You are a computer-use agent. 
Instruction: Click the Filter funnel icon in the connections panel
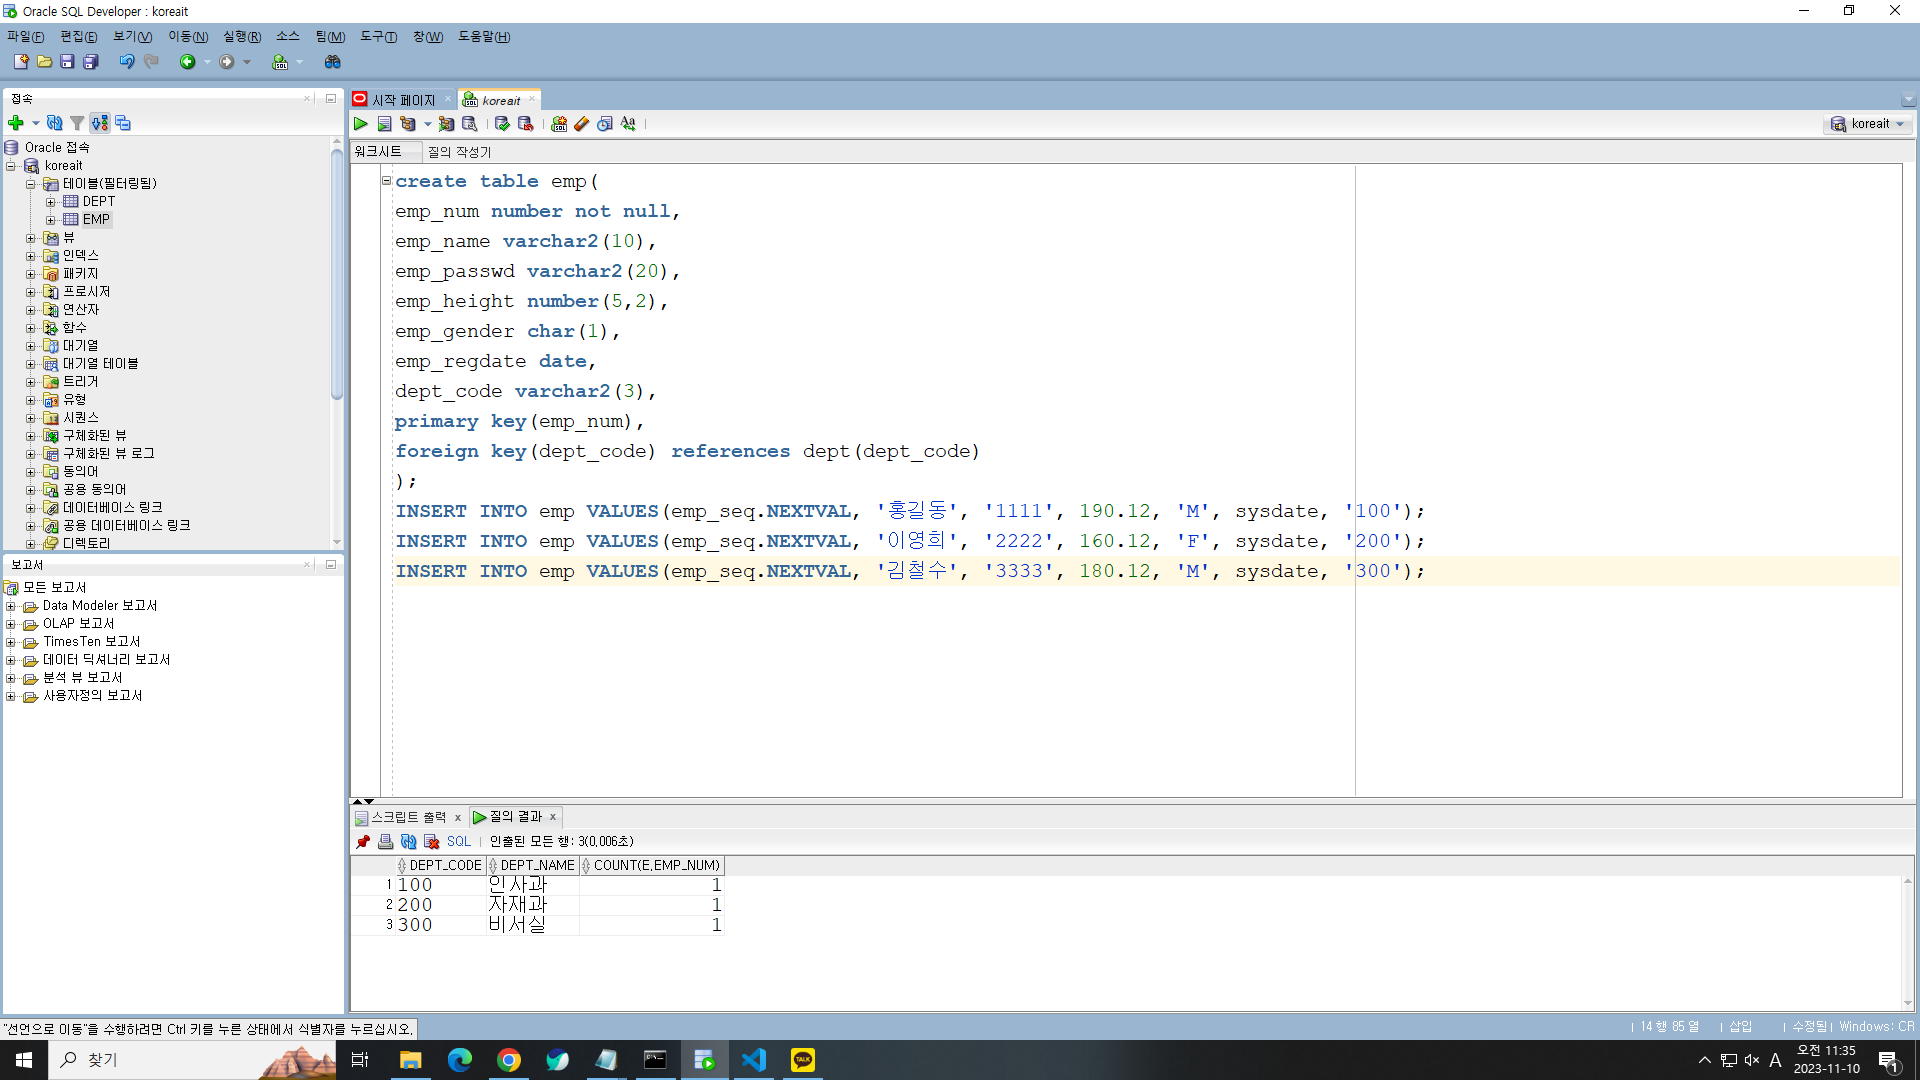point(77,123)
